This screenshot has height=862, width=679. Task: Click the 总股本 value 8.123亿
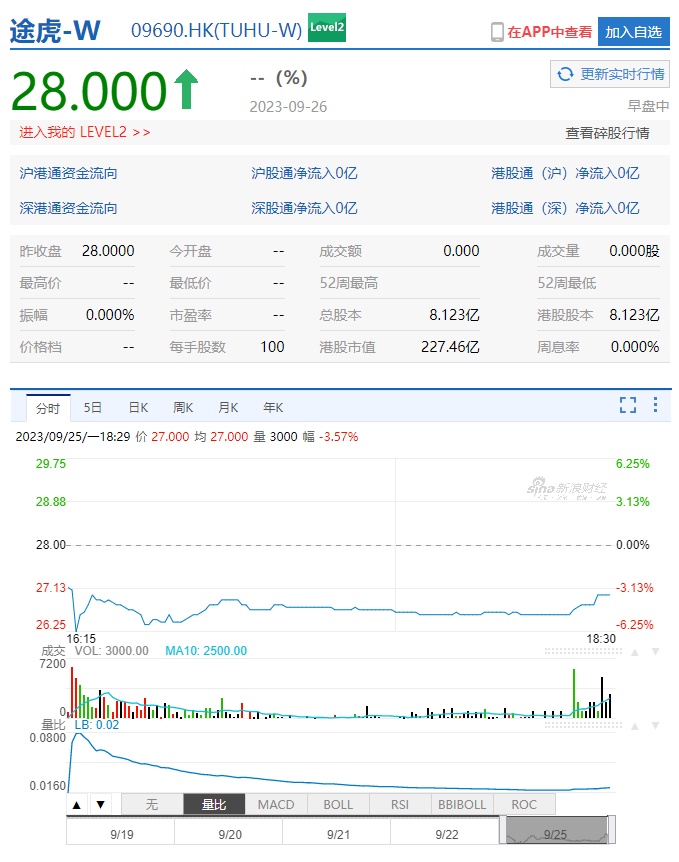pos(454,315)
